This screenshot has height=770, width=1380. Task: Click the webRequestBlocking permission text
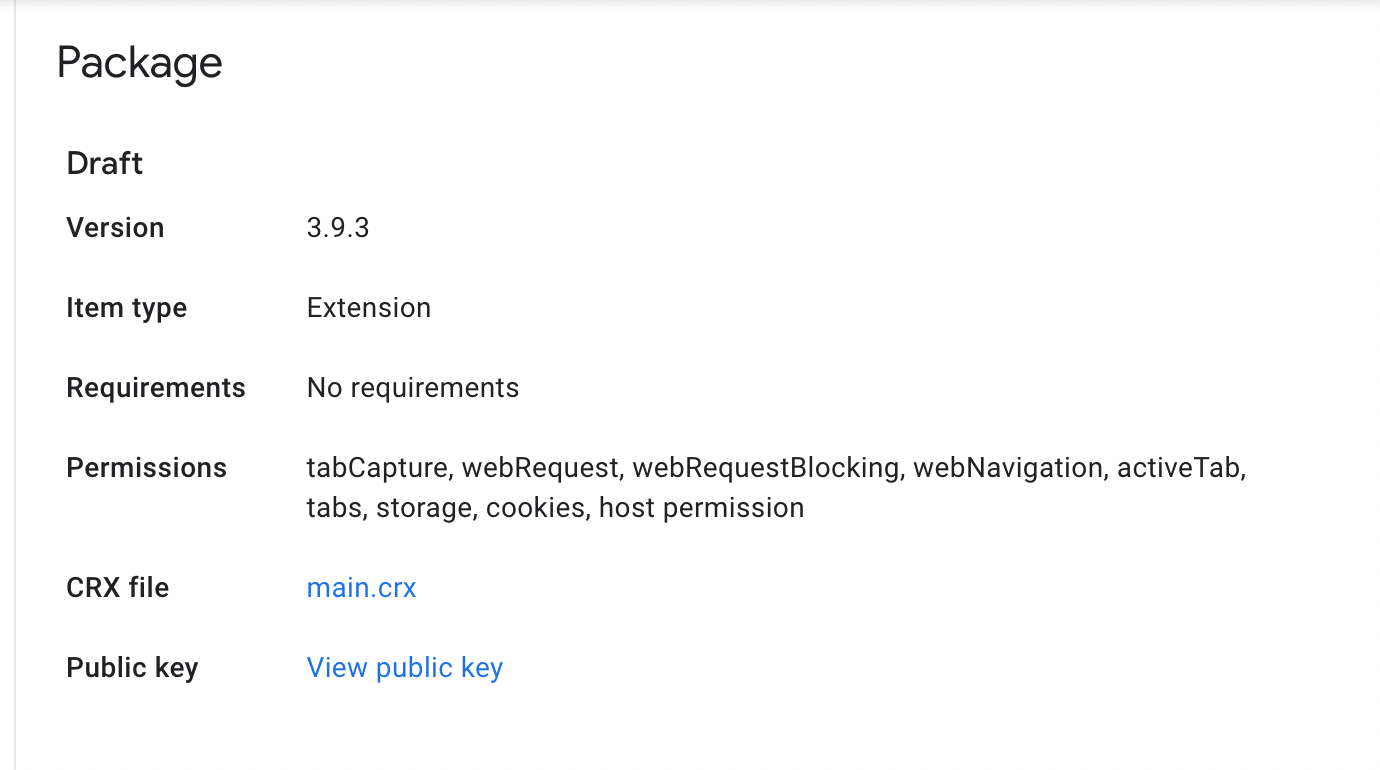pyautogui.click(x=766, y=468)
